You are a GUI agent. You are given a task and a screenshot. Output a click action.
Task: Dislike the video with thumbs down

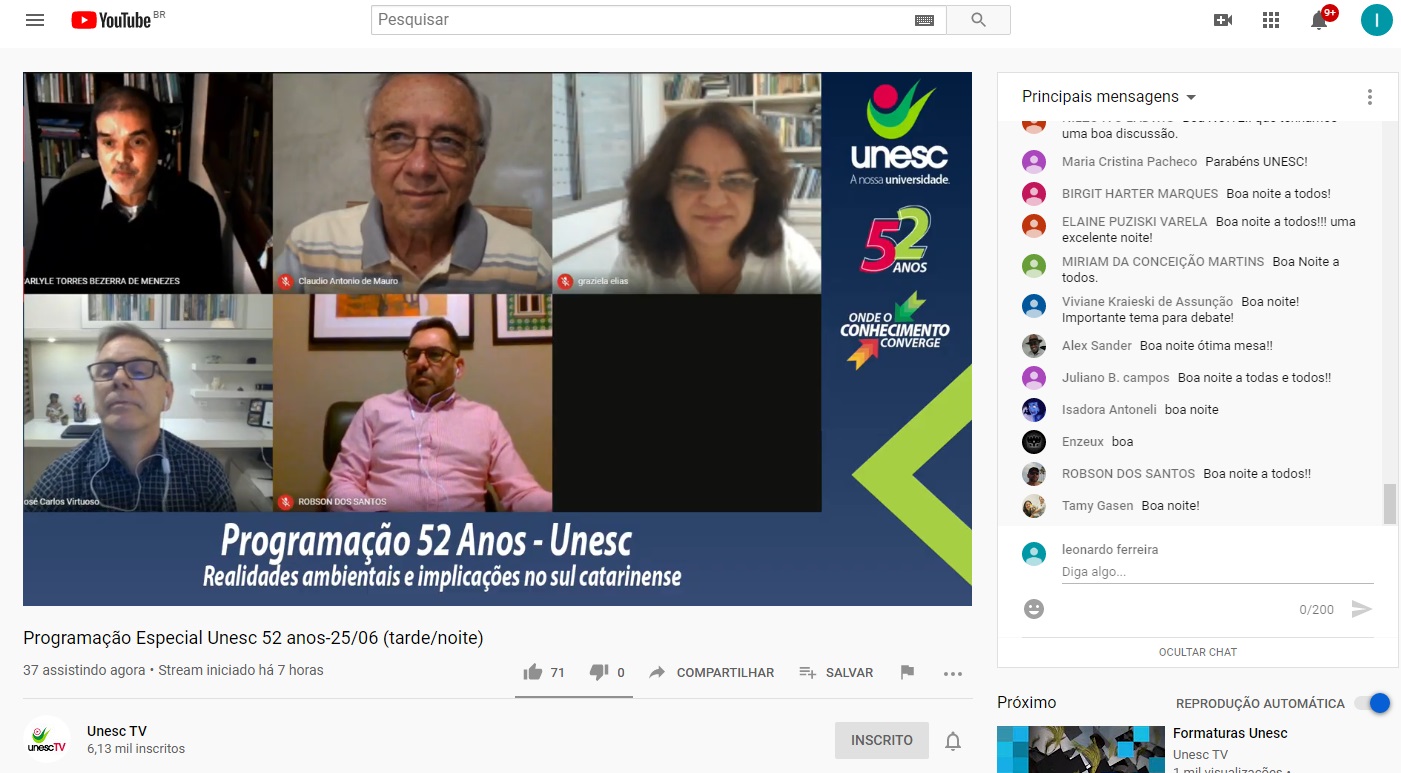click(599, 672)
